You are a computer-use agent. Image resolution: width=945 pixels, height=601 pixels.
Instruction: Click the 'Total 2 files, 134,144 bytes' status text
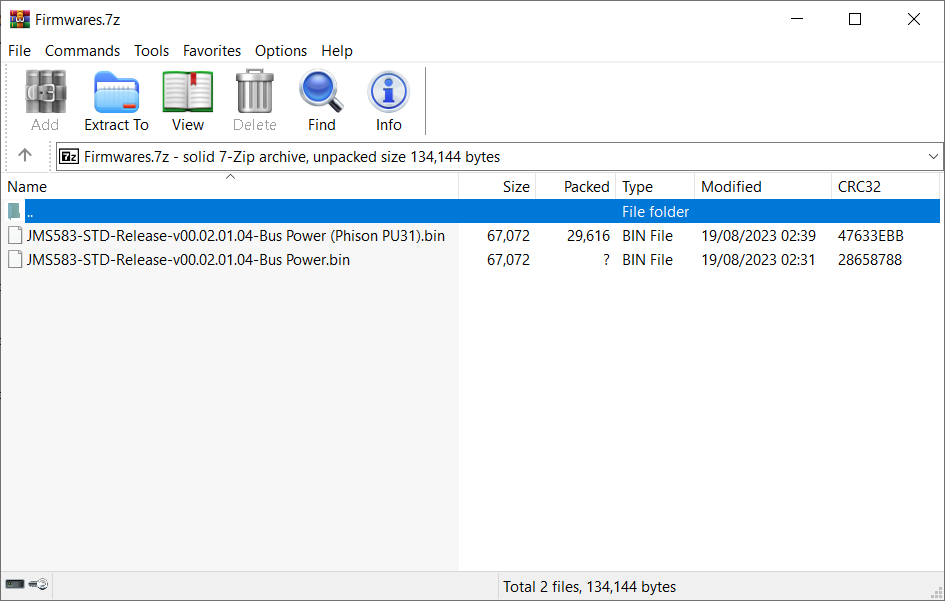pos(589,587)
